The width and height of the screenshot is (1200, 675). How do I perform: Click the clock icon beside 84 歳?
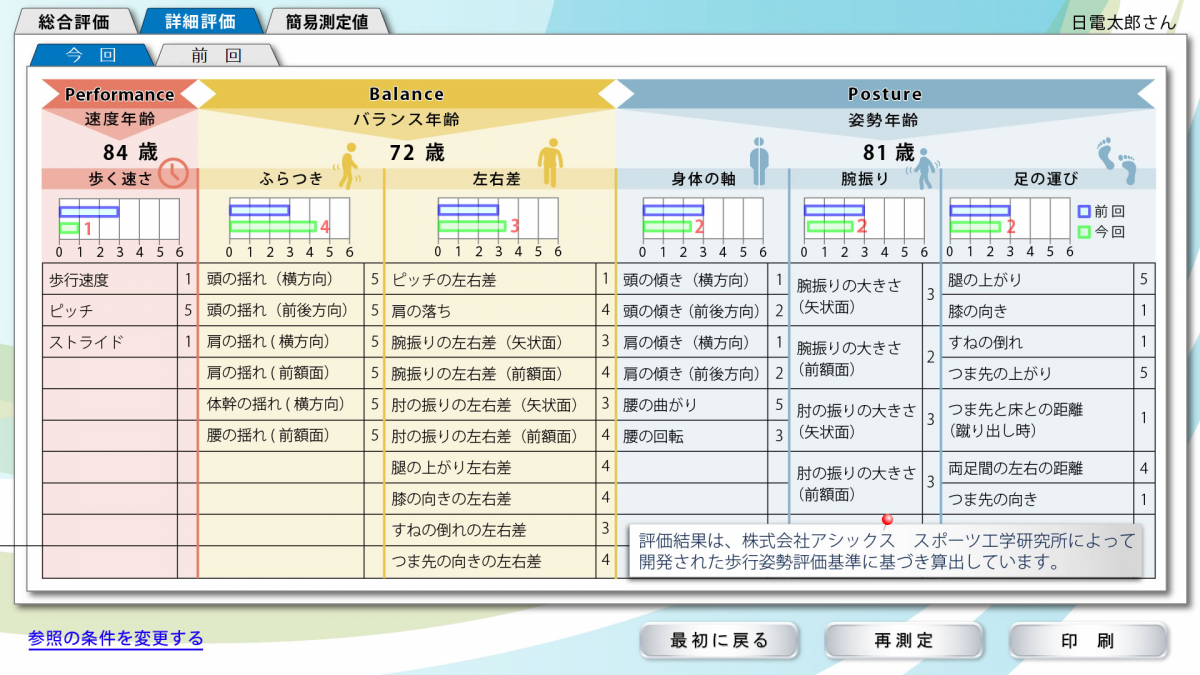(174, 173)
